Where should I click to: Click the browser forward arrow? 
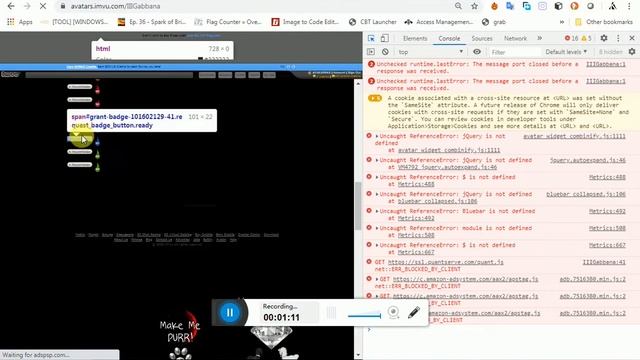(27, 6)
